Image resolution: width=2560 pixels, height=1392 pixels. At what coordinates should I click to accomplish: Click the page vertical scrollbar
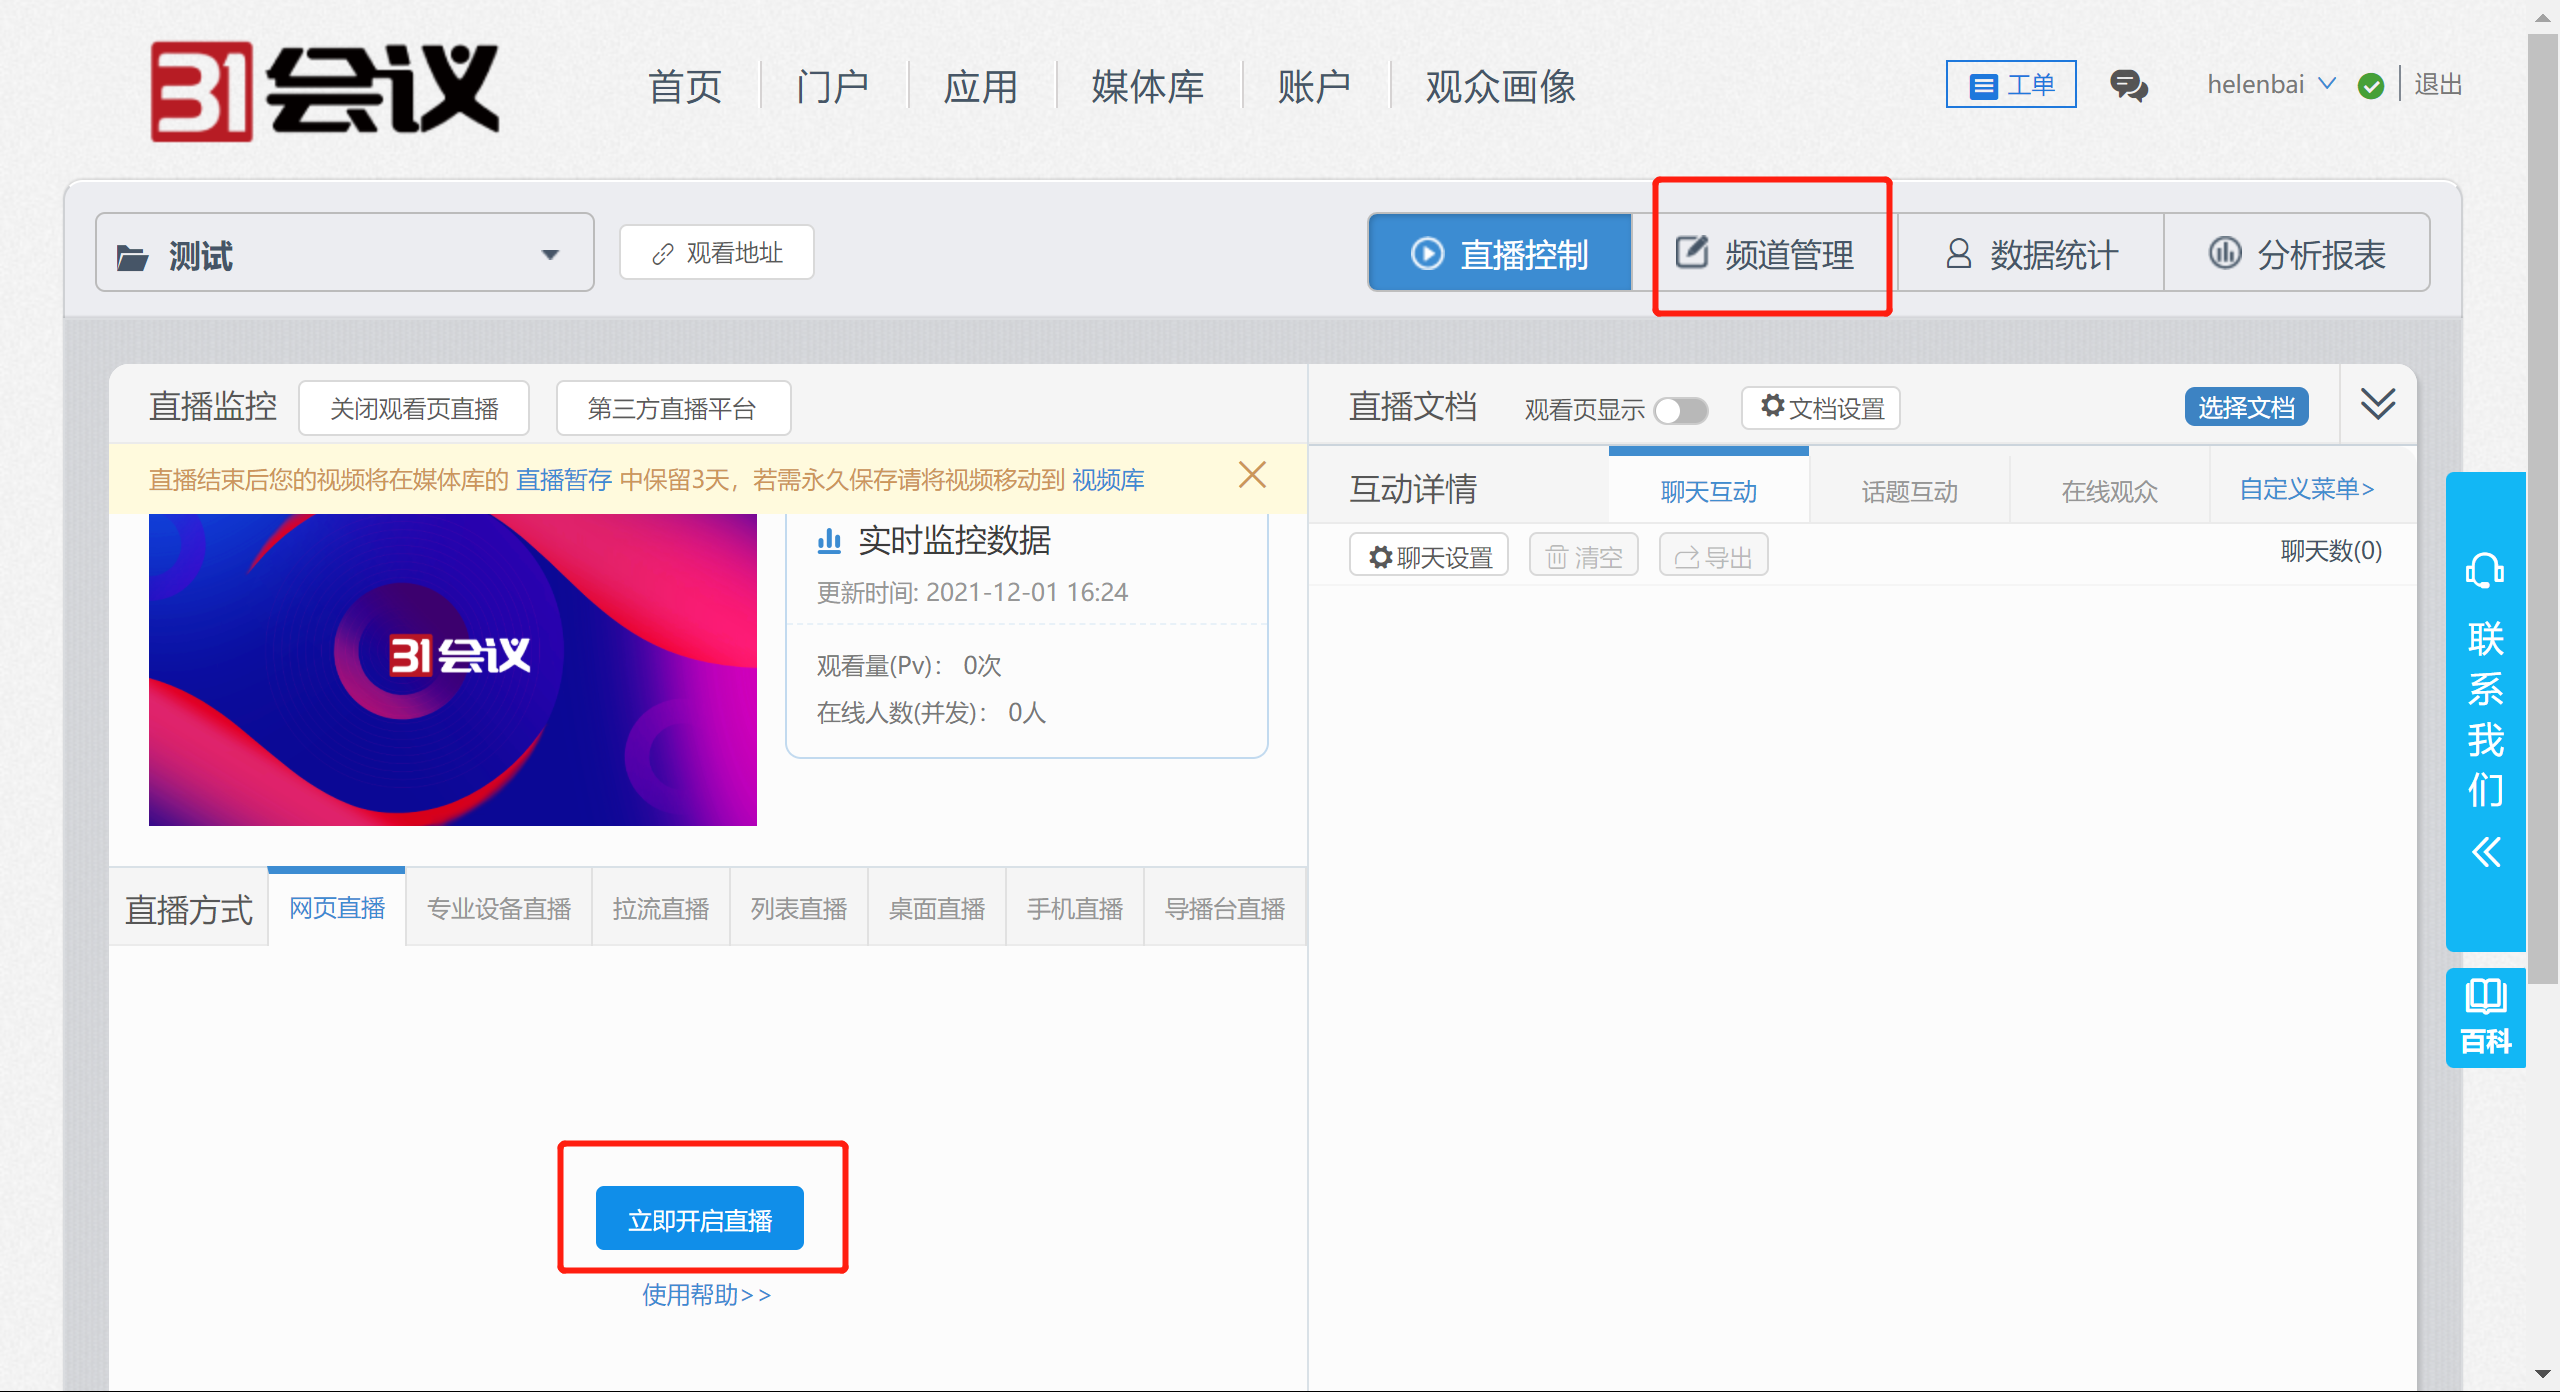(2543, 509)
